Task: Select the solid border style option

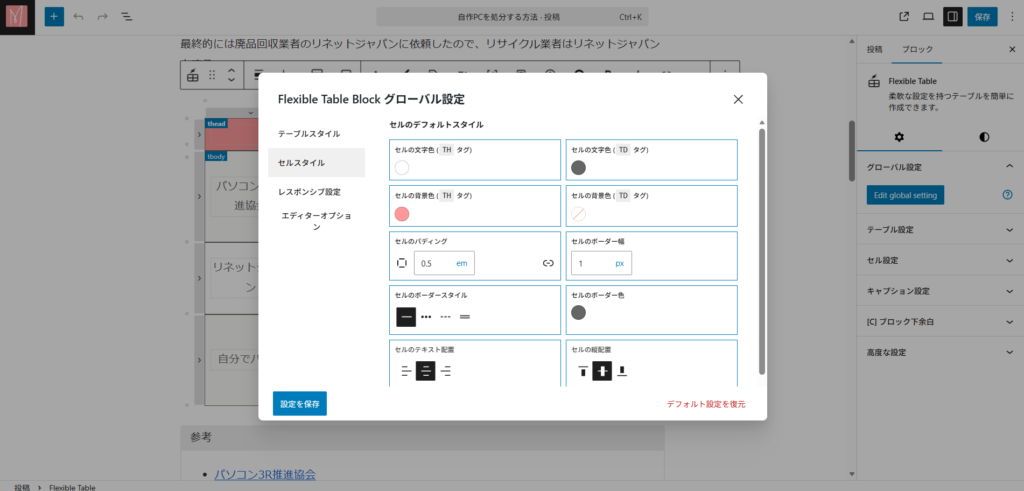Action: 406,317
